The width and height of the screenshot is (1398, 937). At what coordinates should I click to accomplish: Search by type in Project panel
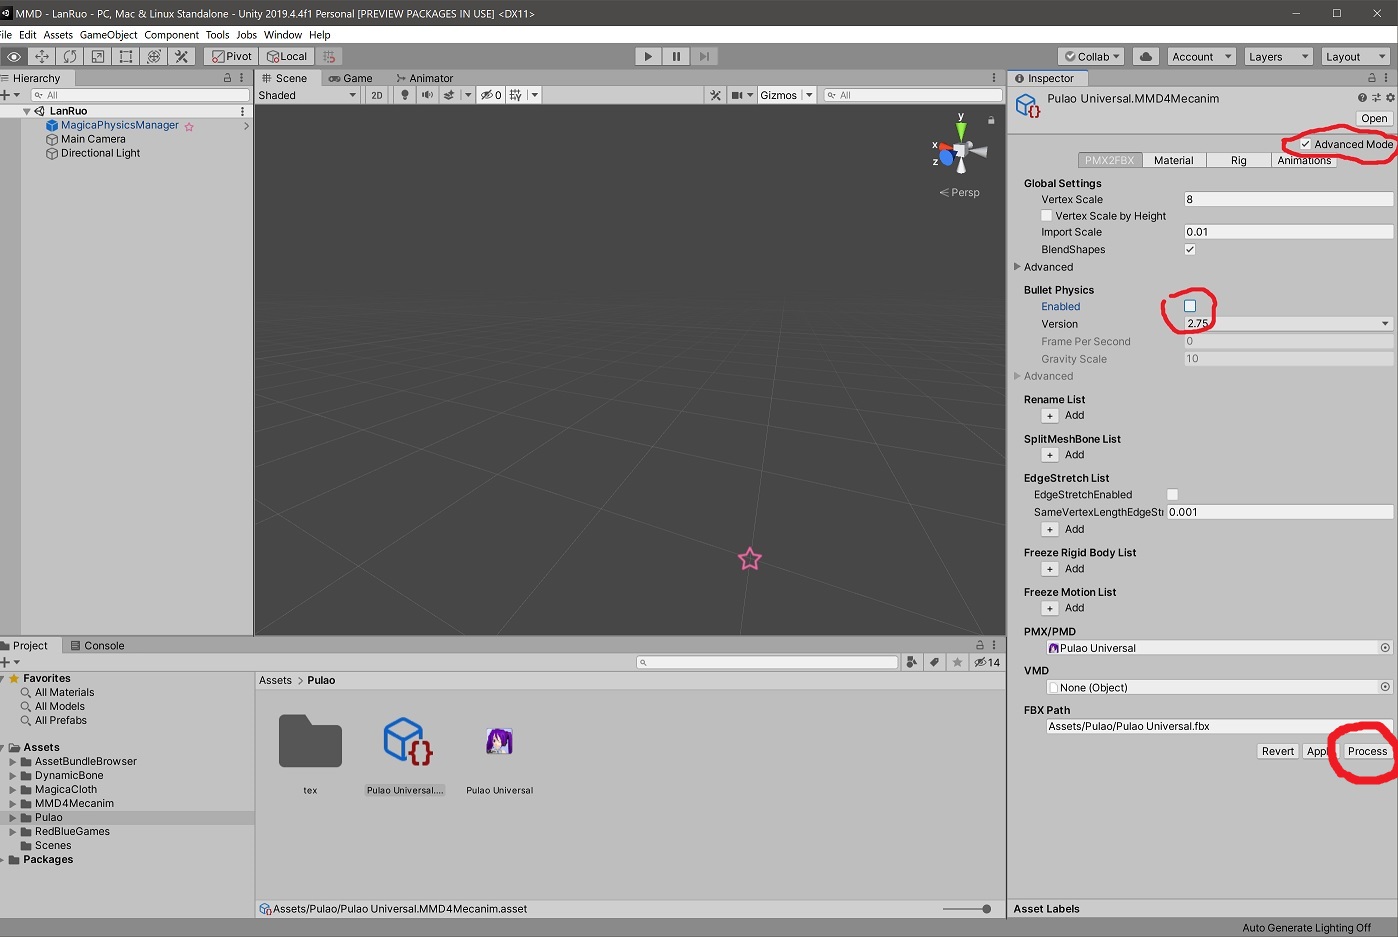point(911,662)
